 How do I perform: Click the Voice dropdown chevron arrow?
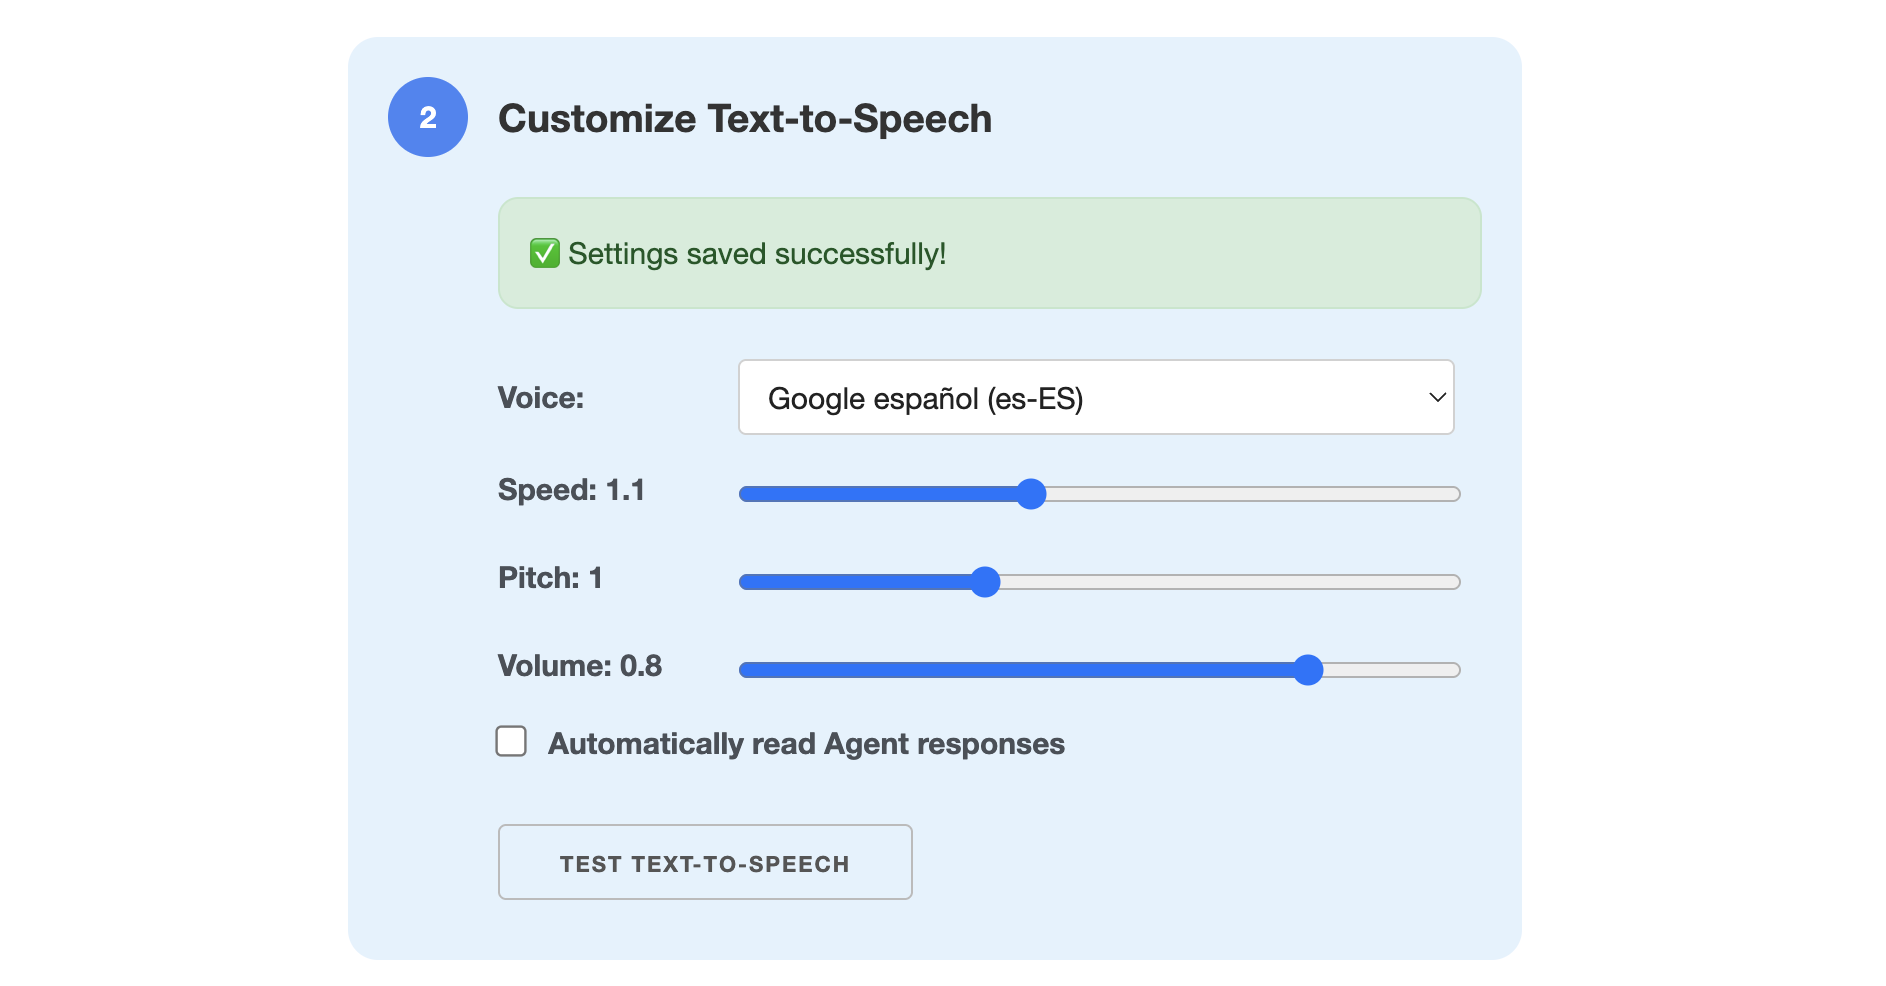[x=1437, y=397]
